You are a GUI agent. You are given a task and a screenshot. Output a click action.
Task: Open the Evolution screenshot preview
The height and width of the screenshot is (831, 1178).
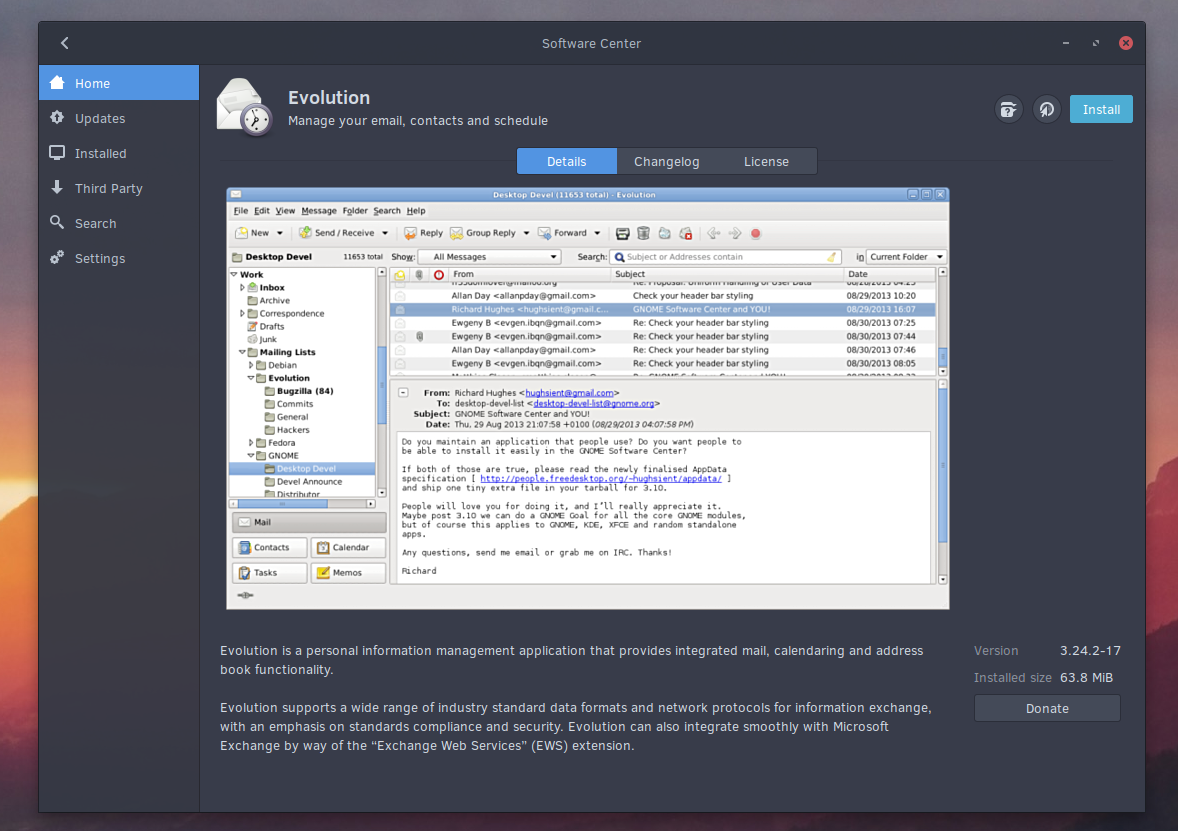coord(587,398)
